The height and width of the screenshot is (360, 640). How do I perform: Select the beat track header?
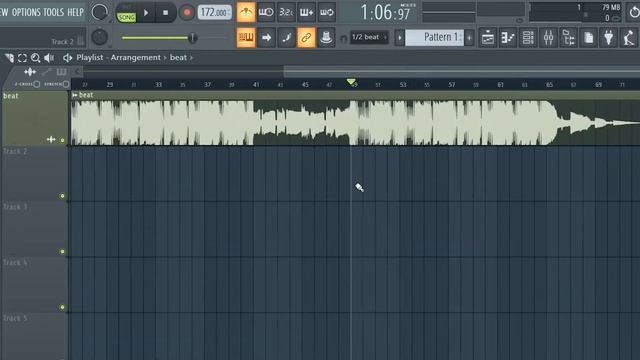(x=34, y=118)
